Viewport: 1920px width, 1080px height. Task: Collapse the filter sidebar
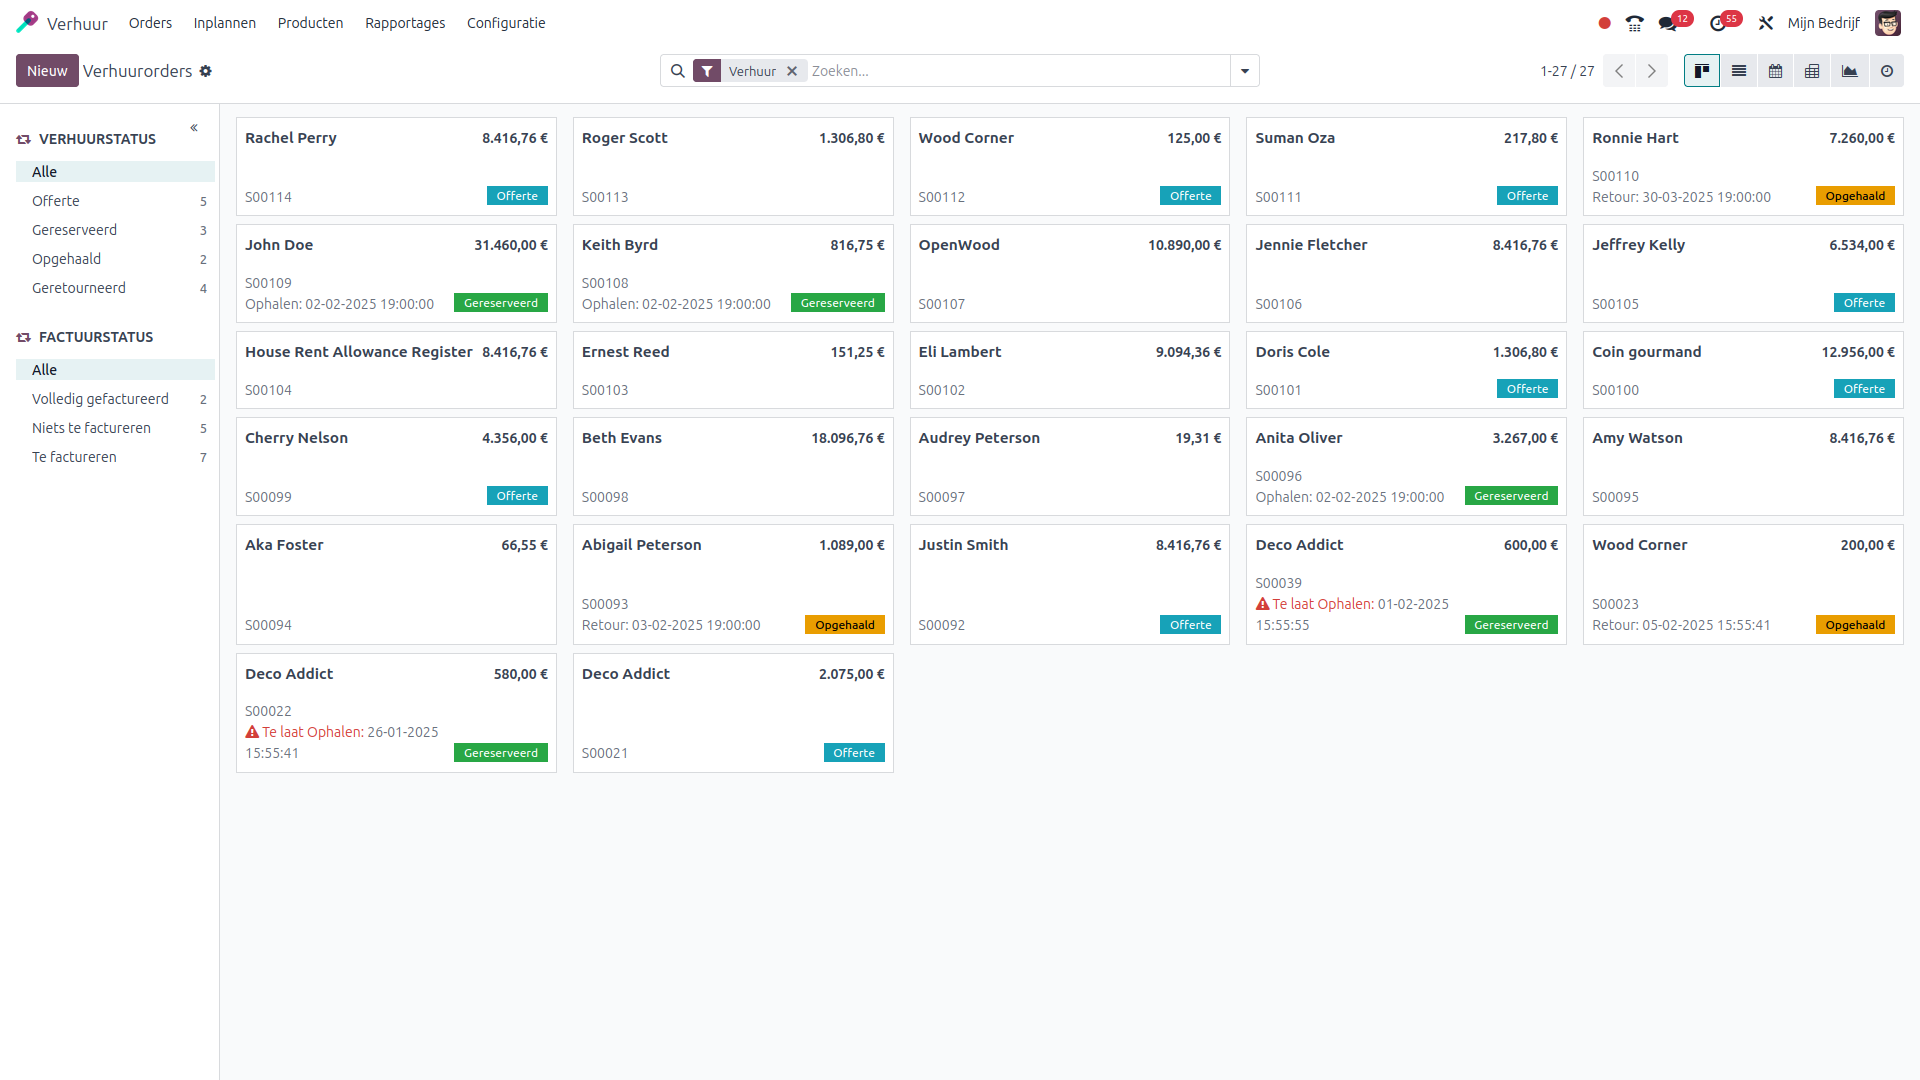click(193, 128)
